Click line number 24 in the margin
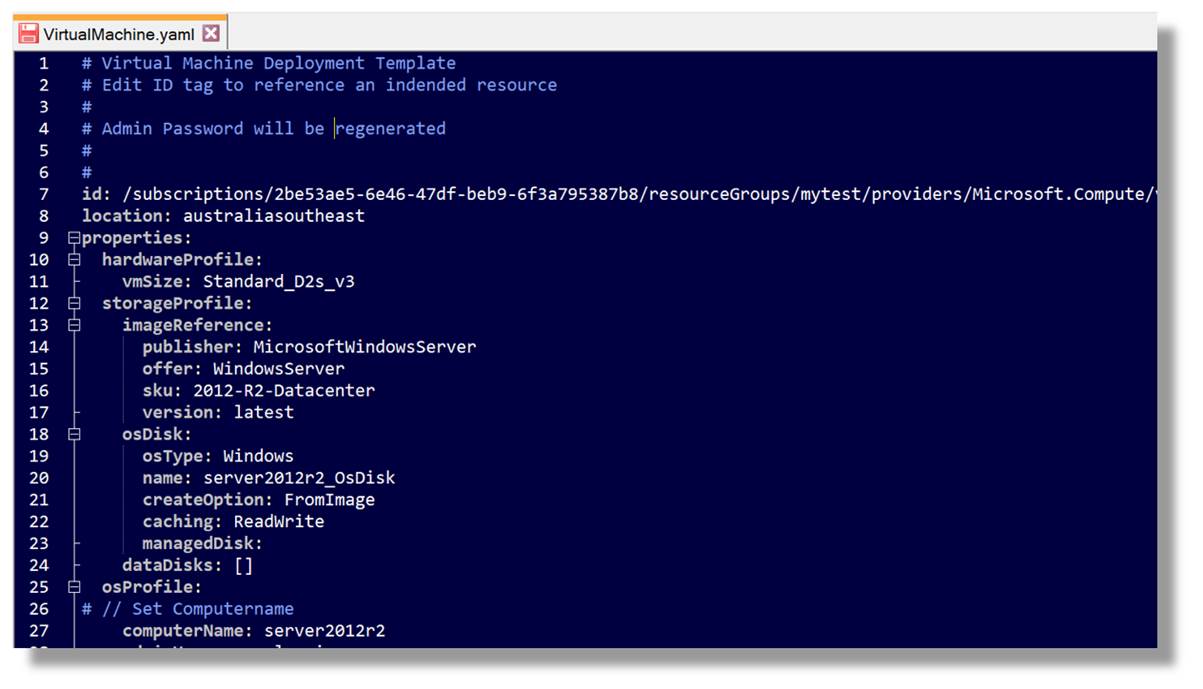This screenshot has height=689, width=1203. point(39,565)
